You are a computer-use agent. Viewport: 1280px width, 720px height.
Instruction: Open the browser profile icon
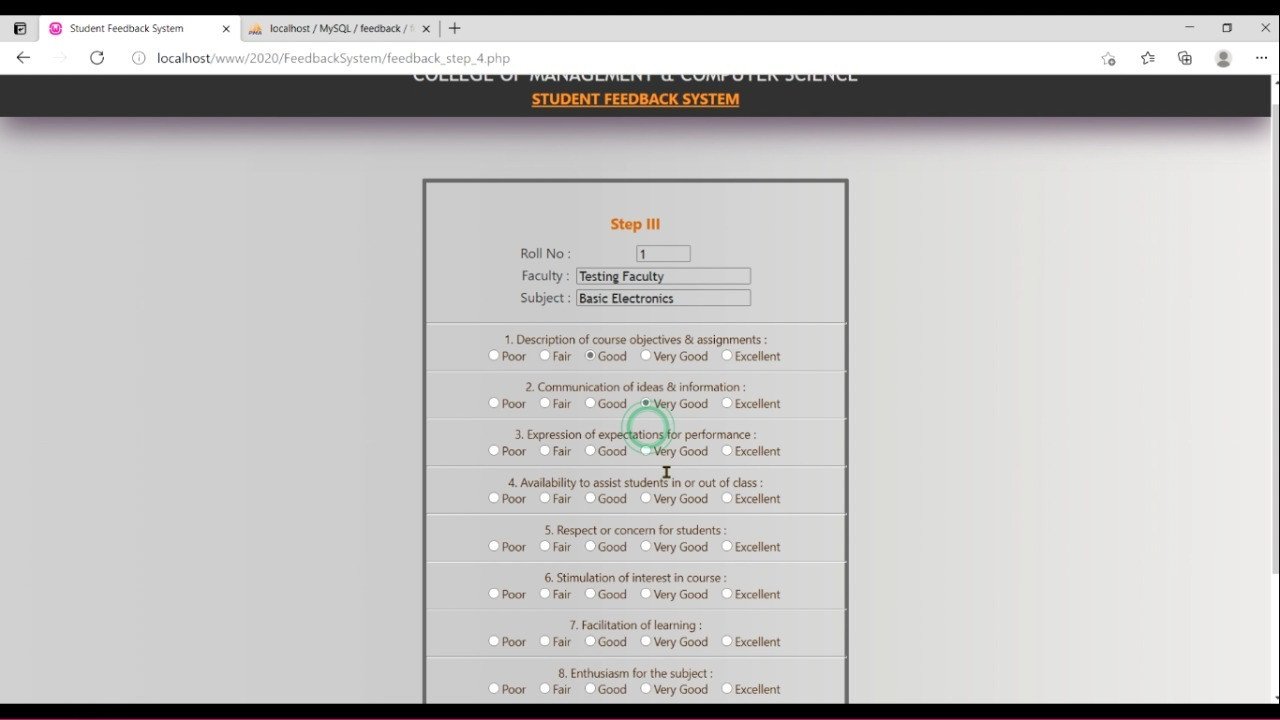[x=1223, y=58]
